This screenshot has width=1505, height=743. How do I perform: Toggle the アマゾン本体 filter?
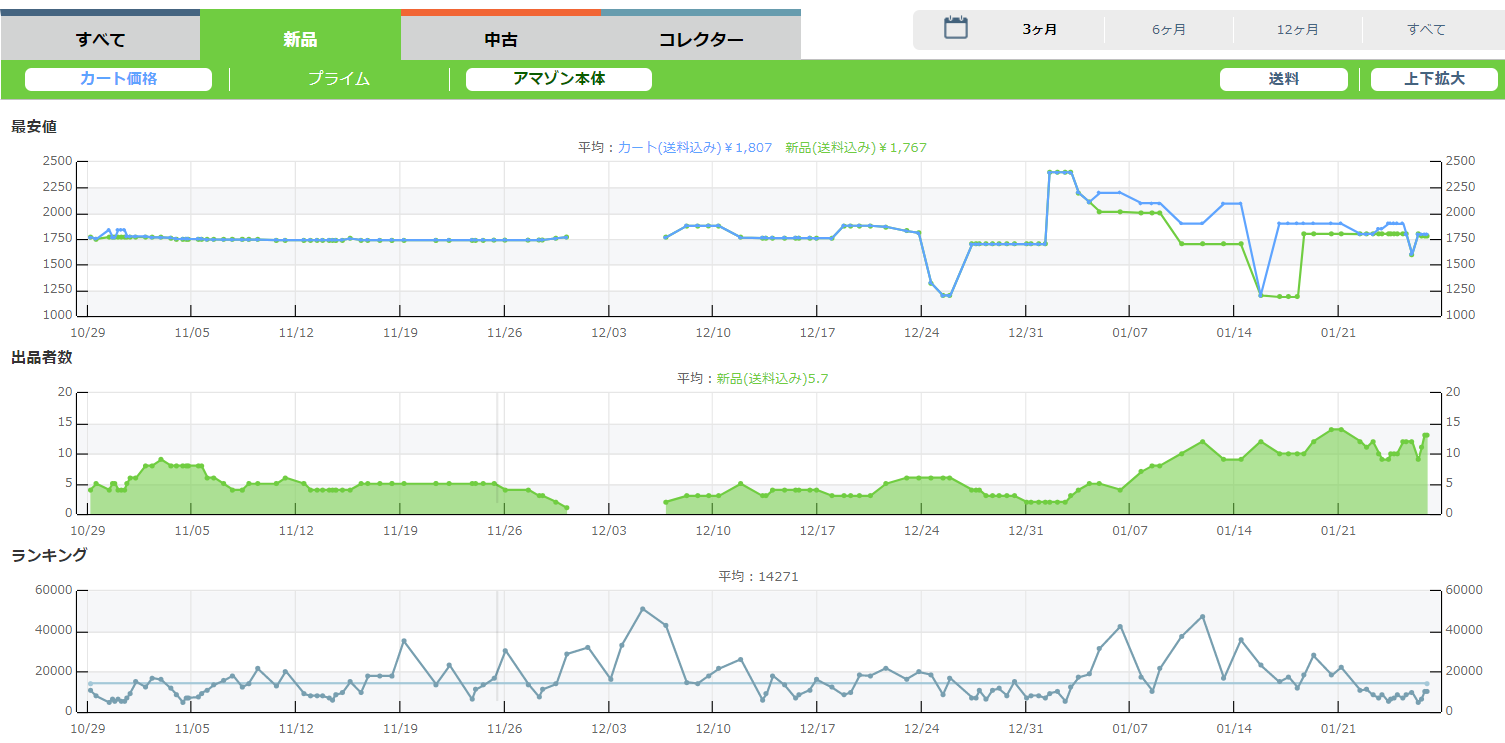point(559,79)
